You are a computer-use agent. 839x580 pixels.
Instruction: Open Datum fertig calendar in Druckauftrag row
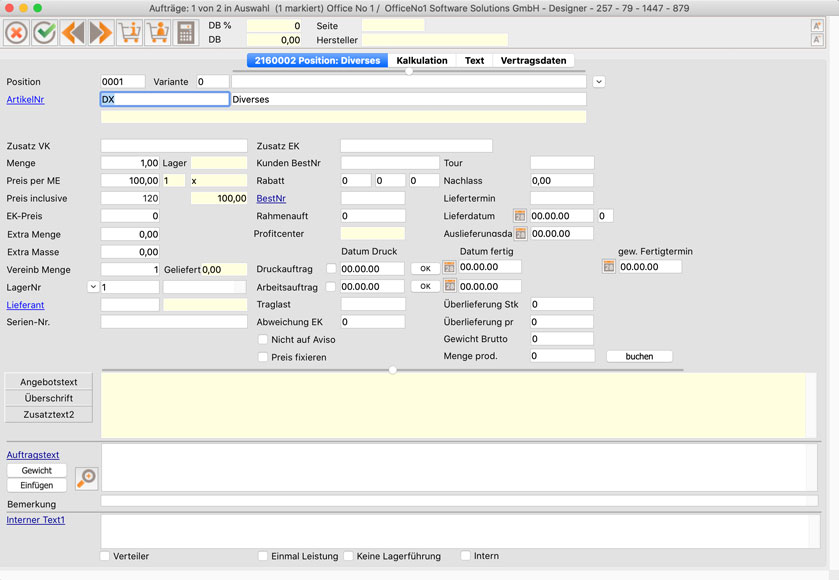point(449,267)
